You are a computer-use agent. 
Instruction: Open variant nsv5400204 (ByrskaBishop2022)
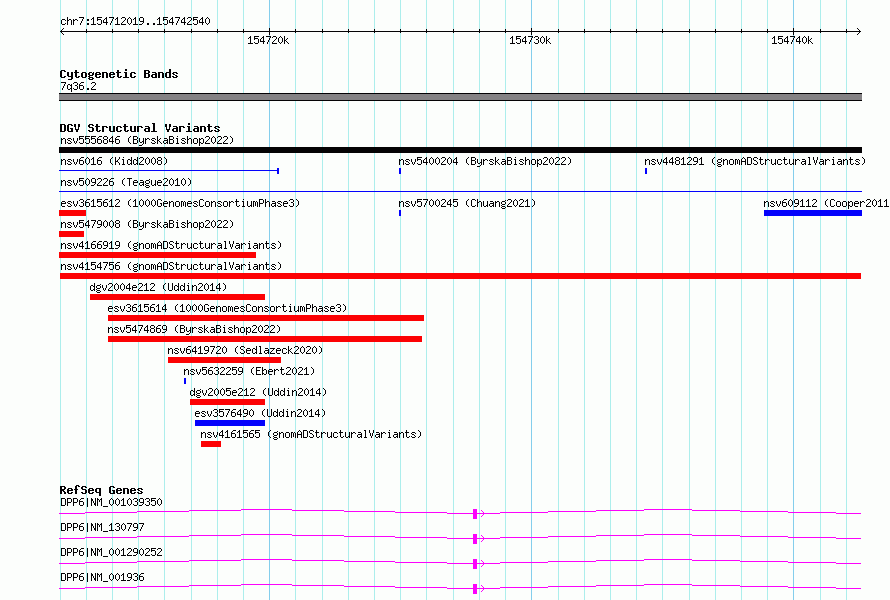[x=485, y=161]
